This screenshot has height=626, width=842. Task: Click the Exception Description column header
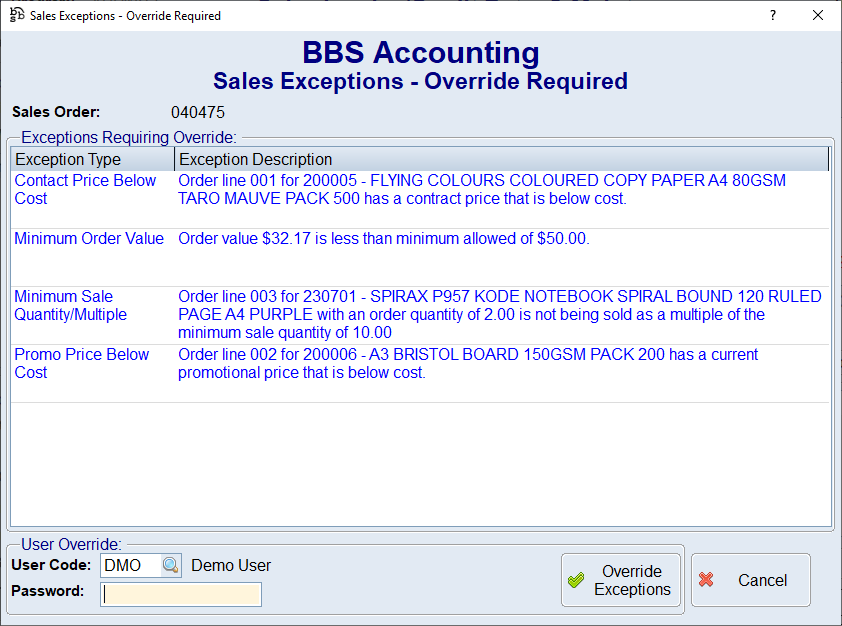click(500, 160)
